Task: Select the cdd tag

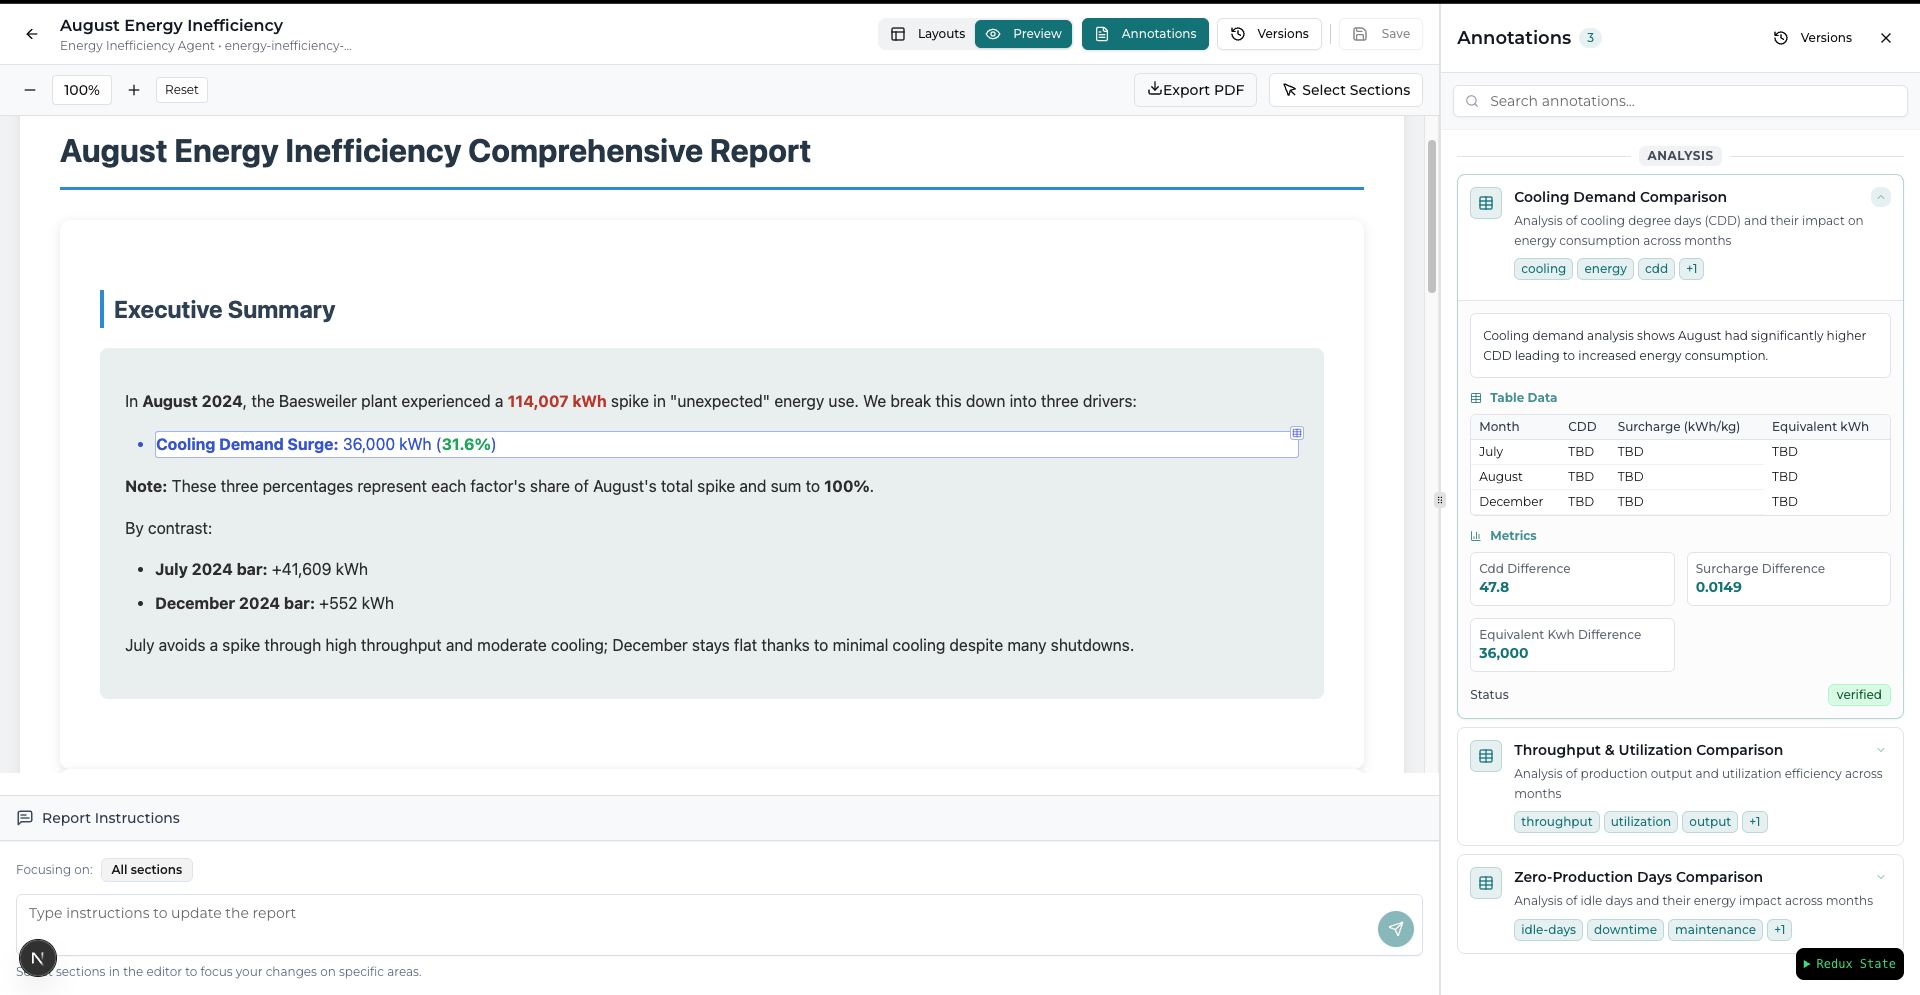Action: click(1656, 269)
